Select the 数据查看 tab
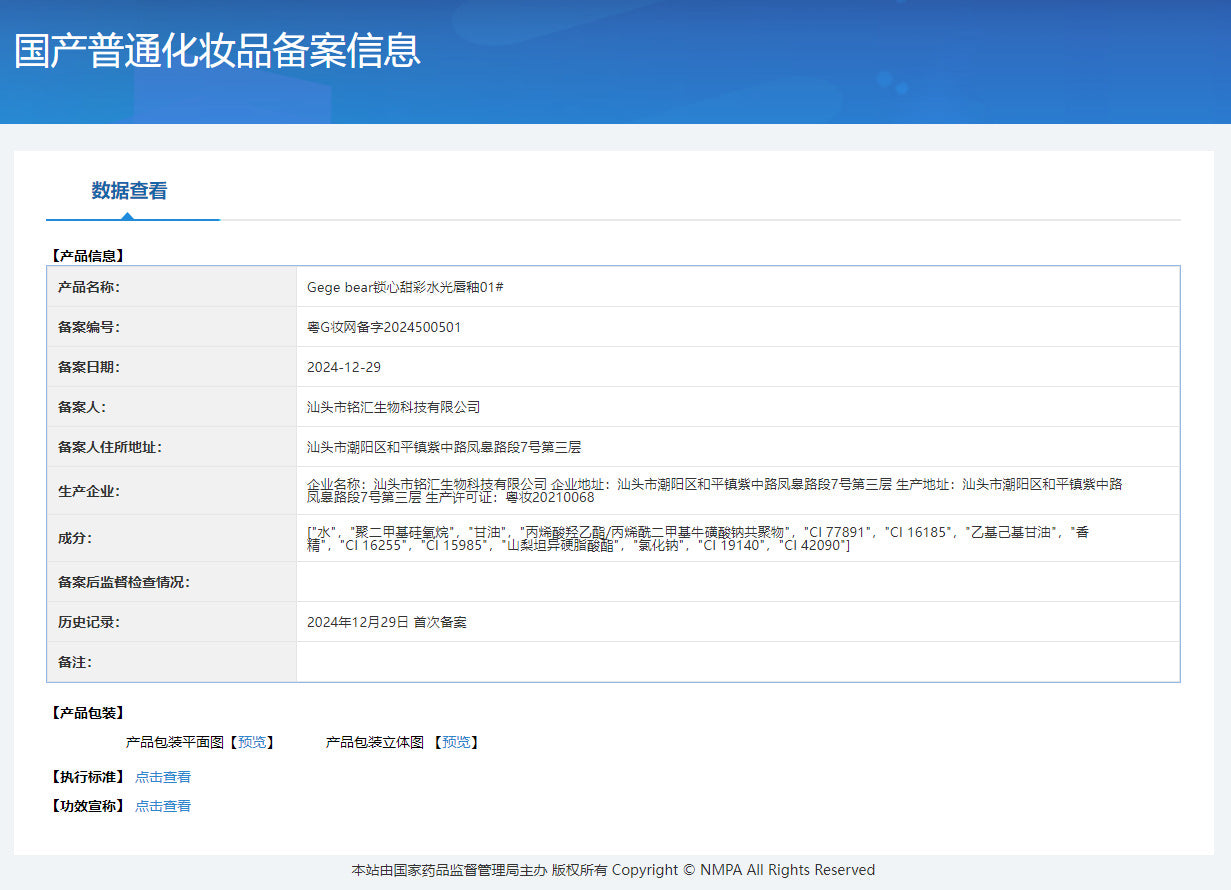Image resolution: width=1231 pixels, height=890 pixels. (x=129, y=191)
